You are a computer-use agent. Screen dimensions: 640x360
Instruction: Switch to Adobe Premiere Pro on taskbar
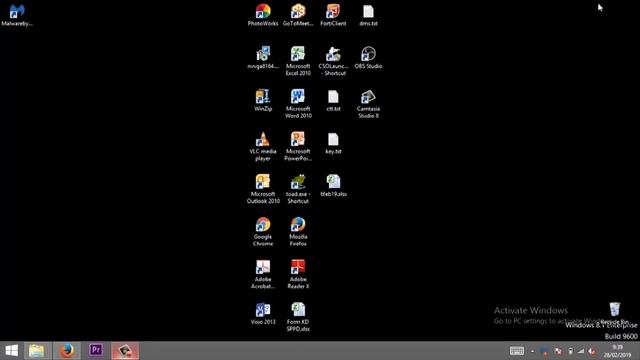pyautogui.click(x=96, y=350)
